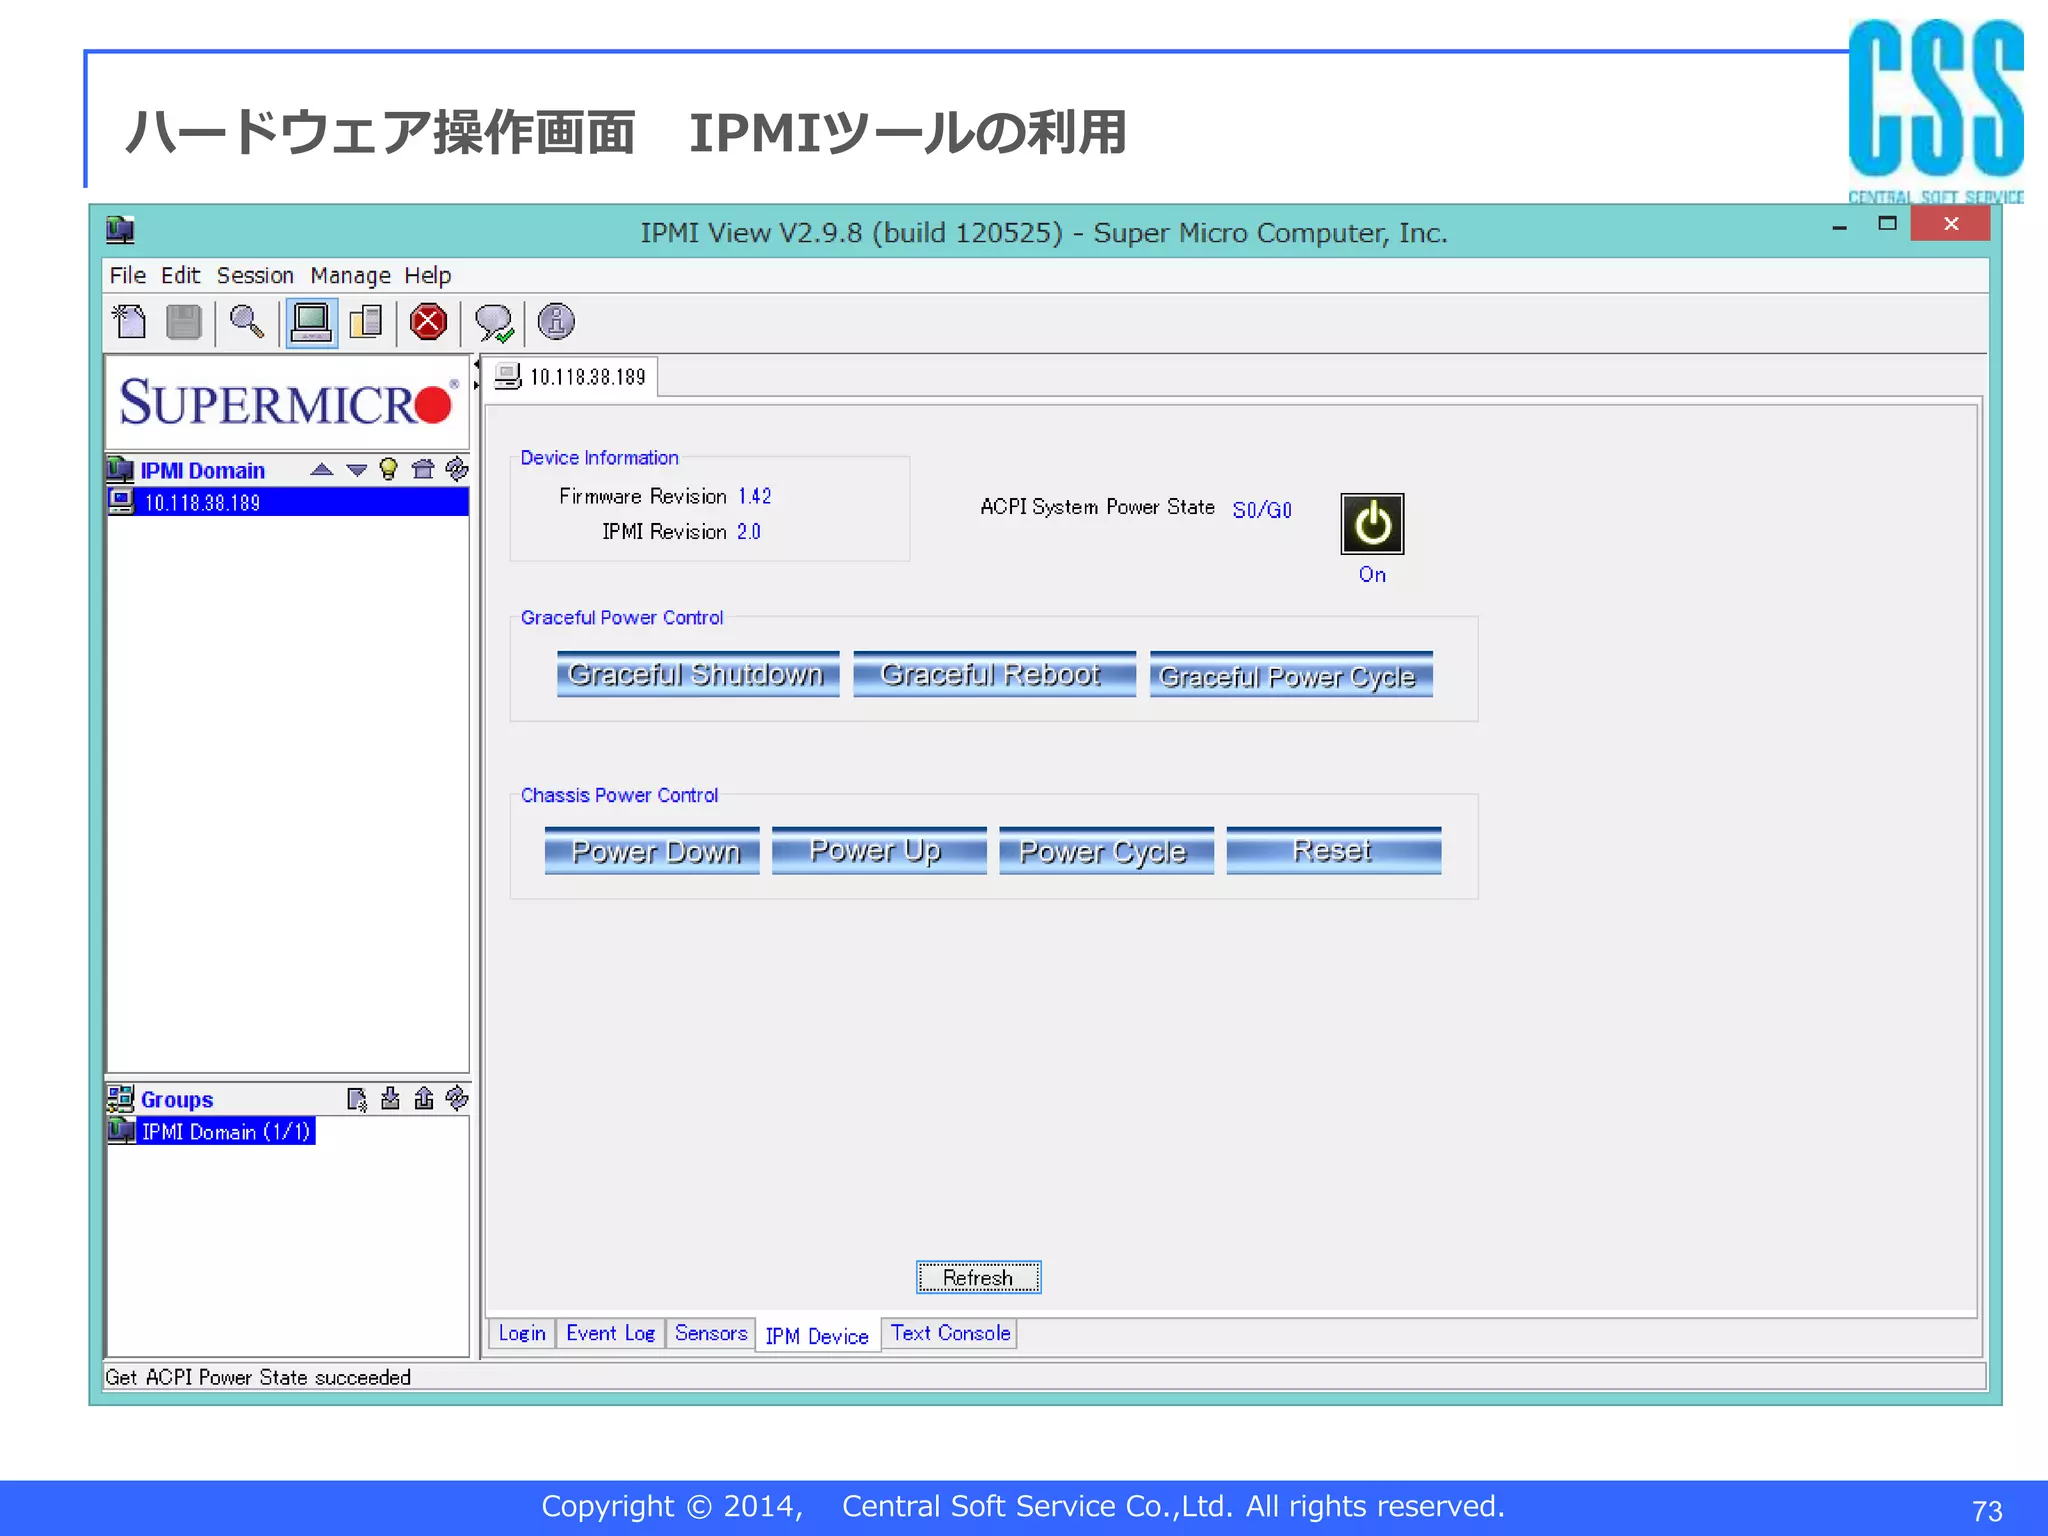Screen dimensions: 2048x1536
Task: Maximize the IPMI View window
Action: tap(1887, 224)
